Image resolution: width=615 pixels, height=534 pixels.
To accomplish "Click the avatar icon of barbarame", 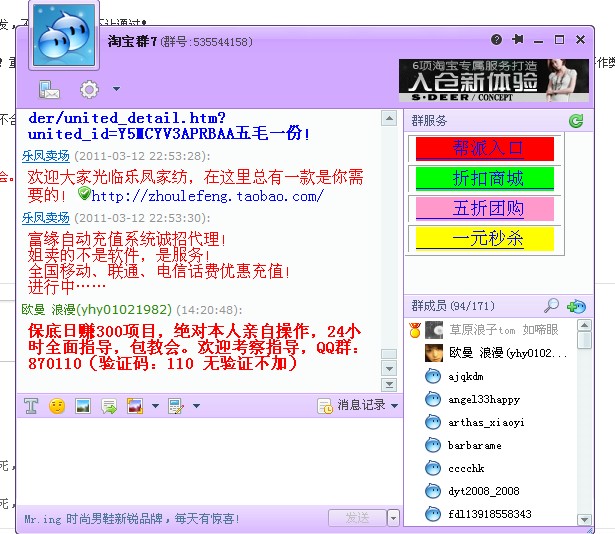I will (x=433, y=445).
